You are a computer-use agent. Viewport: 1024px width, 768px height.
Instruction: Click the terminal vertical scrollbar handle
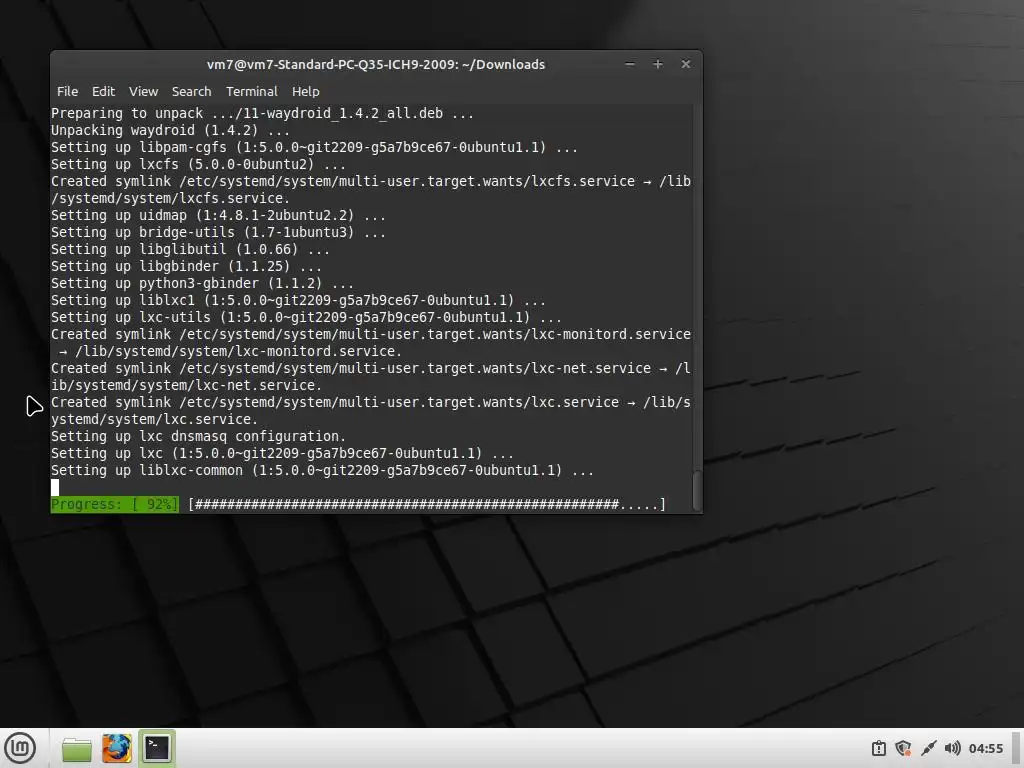tap(697, 490)
